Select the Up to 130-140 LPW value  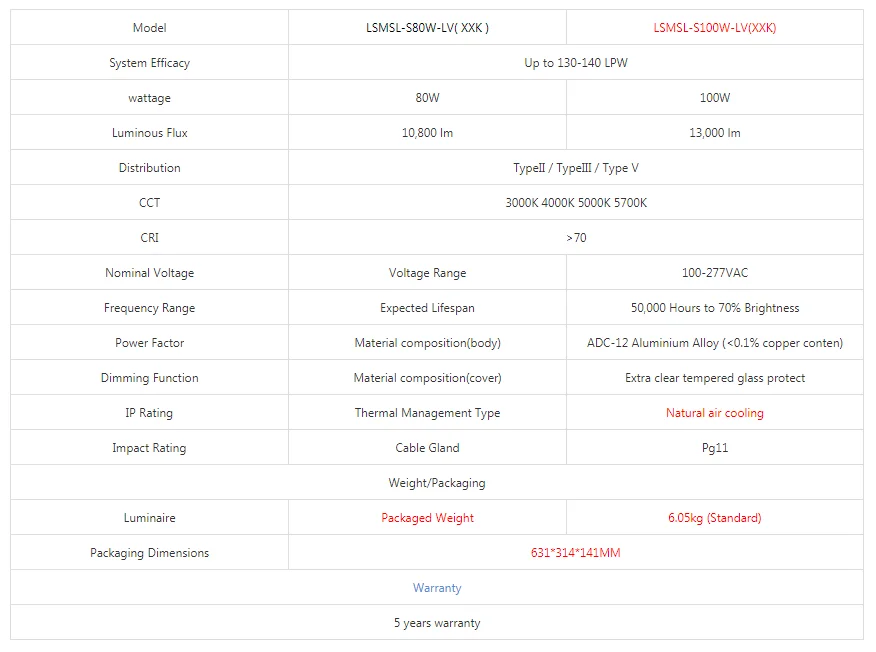pyautogui.click(x=575, y=63)
